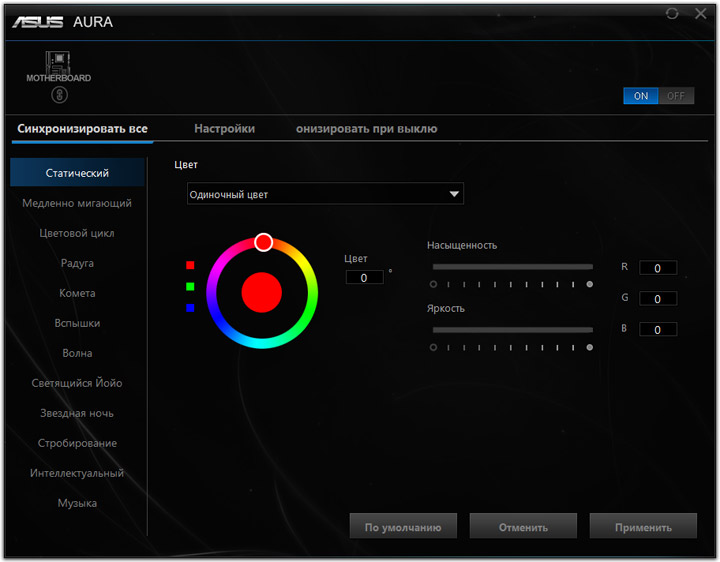The height and width of the screenshot is (562, 720).
Task: Select the Цветовой цикл effect
Action: (77, 233)
